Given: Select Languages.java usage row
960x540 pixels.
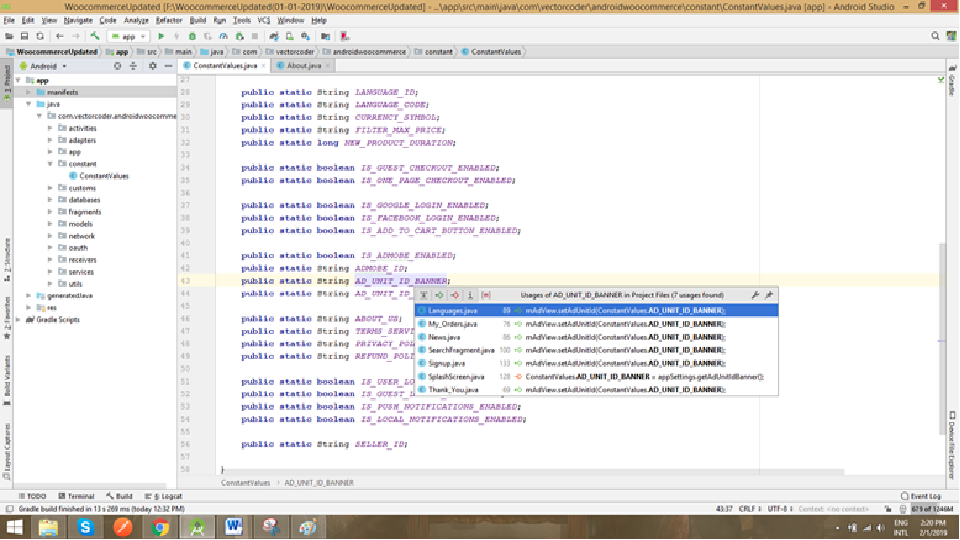Looking at the screenshot, I should pos(596,310).
